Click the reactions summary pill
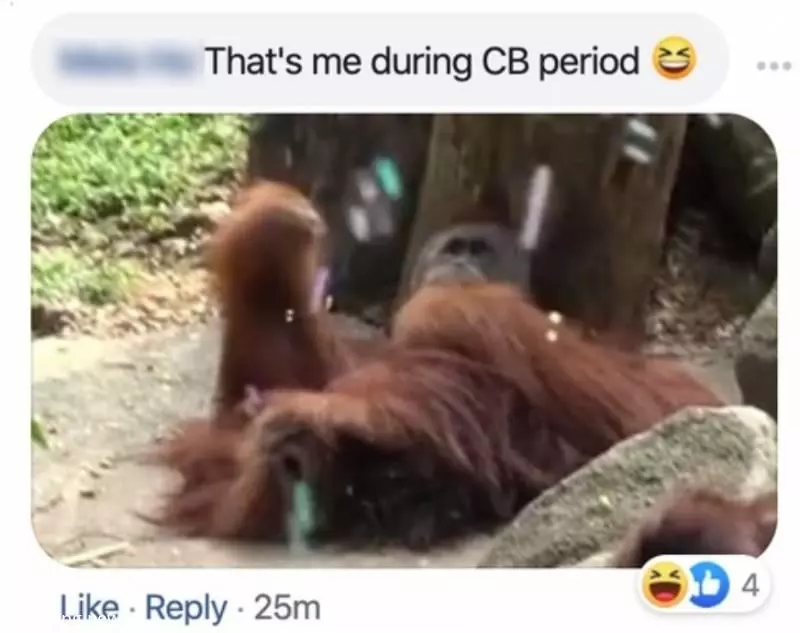Viewport: 800px width, 633px height. coord(704,585)
